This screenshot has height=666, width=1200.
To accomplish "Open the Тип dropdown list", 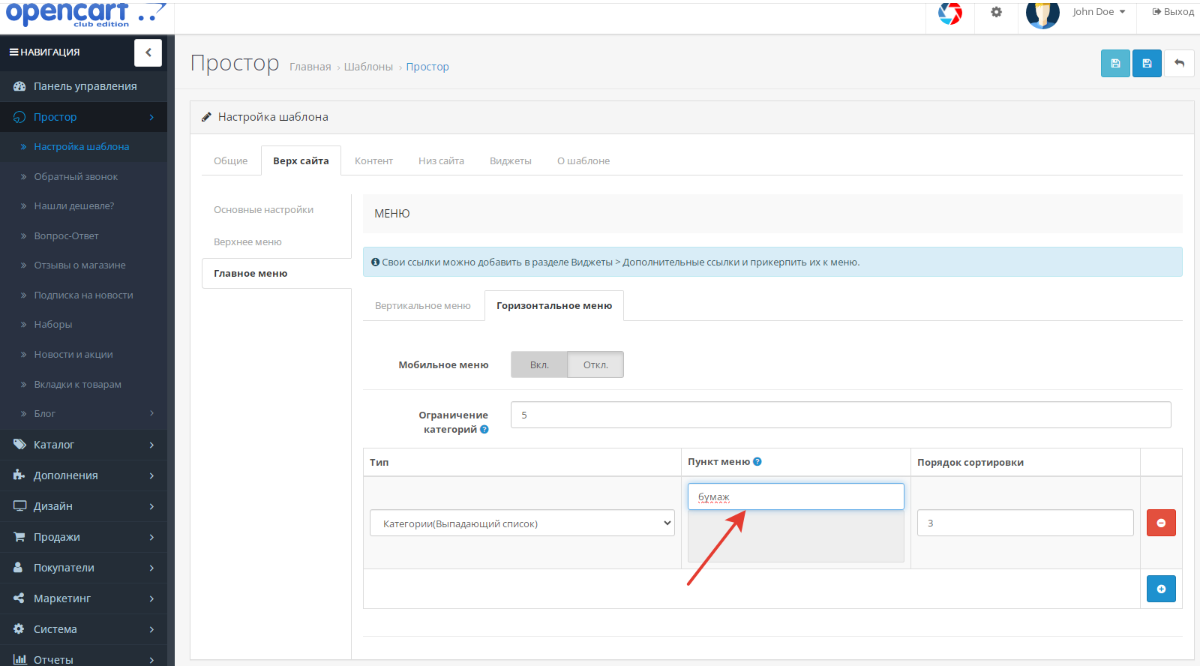I will point(522,523).
